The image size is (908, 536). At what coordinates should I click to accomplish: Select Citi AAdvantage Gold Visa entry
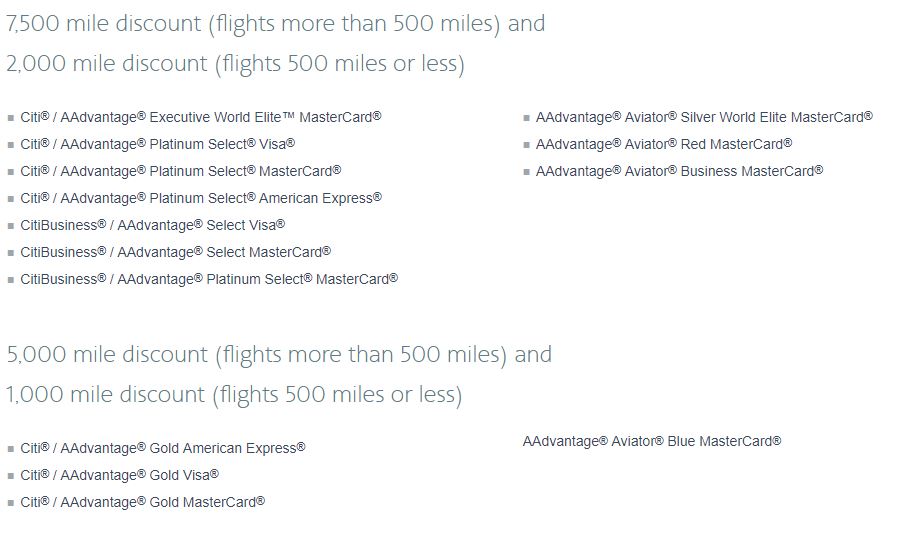119,475
